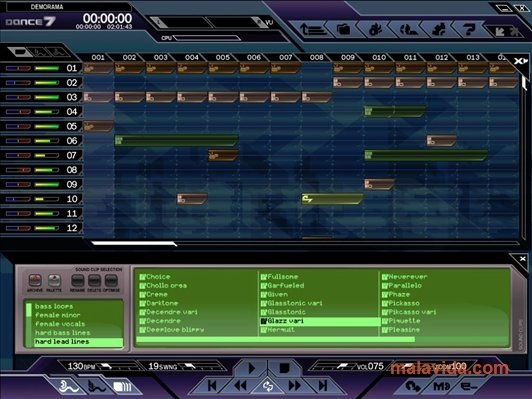Select the 'Deeplove blippy' sound clip
The width and height of the screenshot is (532, 399).
point(172,330)
